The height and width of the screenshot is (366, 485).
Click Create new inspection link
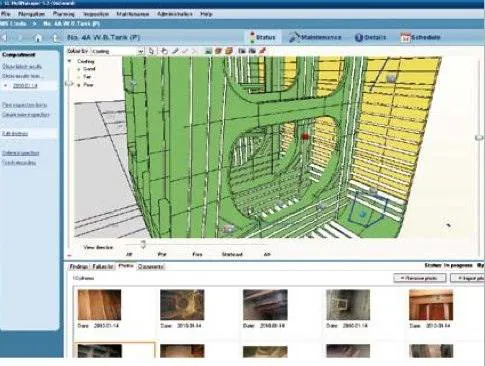[x=26, y=115]
